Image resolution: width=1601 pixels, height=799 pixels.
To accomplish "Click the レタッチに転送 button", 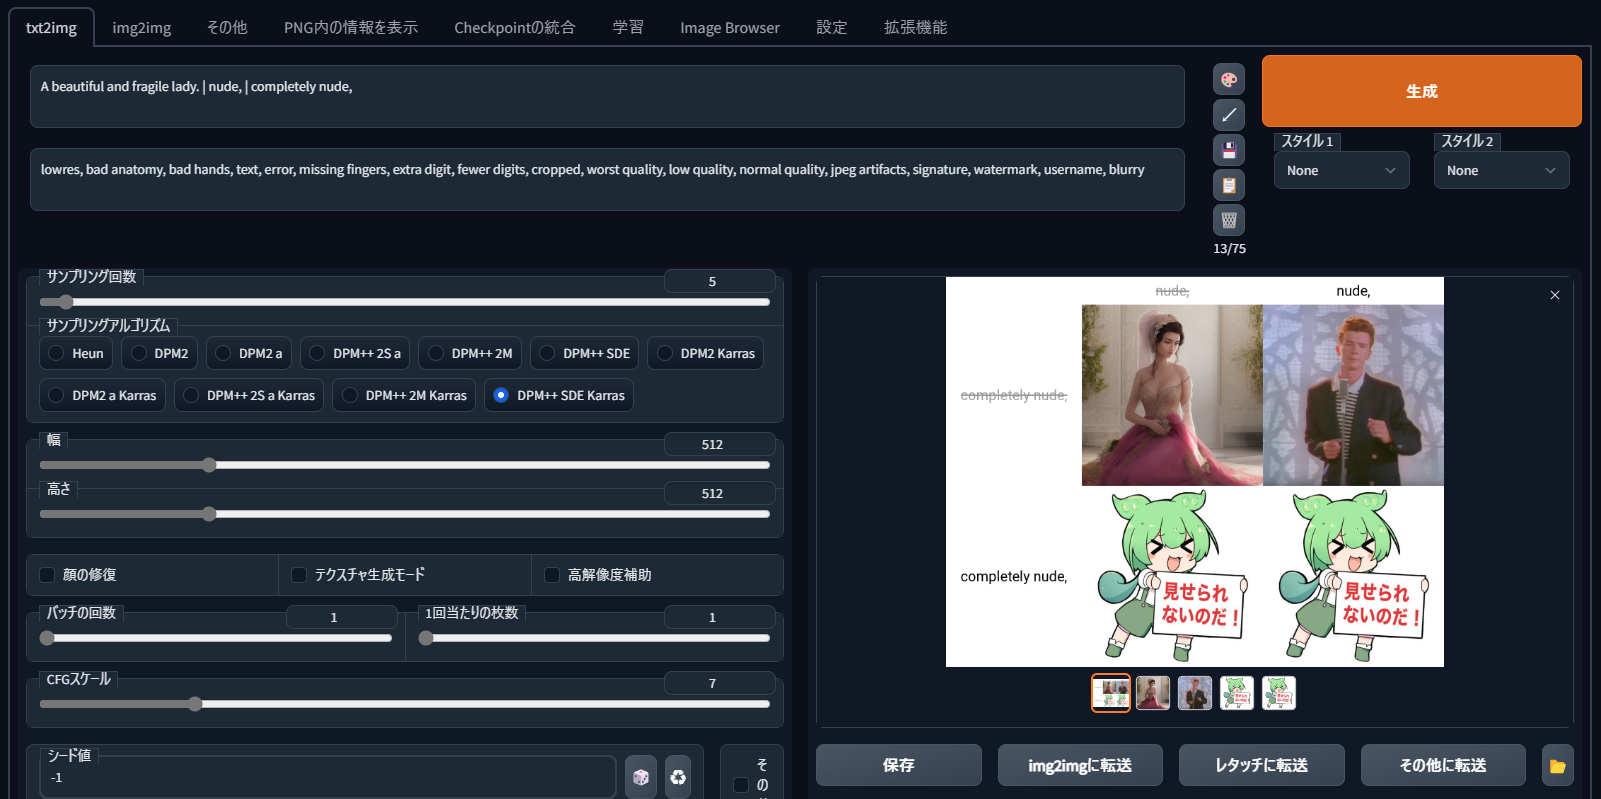I will [x=1261, y=765].
